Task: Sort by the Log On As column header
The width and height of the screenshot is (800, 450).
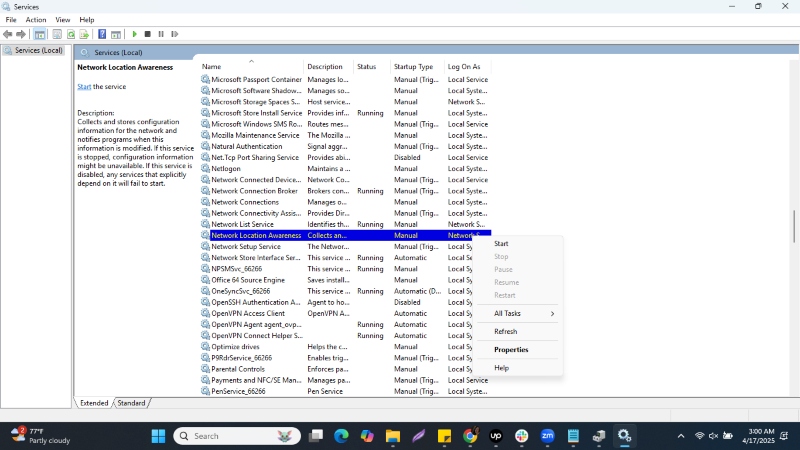Action: (467, 66)
